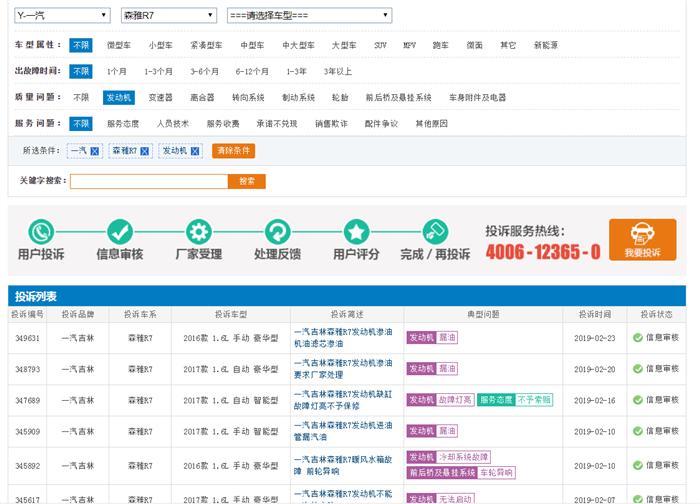Click complaint number 349631
This screenshot has width=700, height=504.
click(x=28, y=338)
